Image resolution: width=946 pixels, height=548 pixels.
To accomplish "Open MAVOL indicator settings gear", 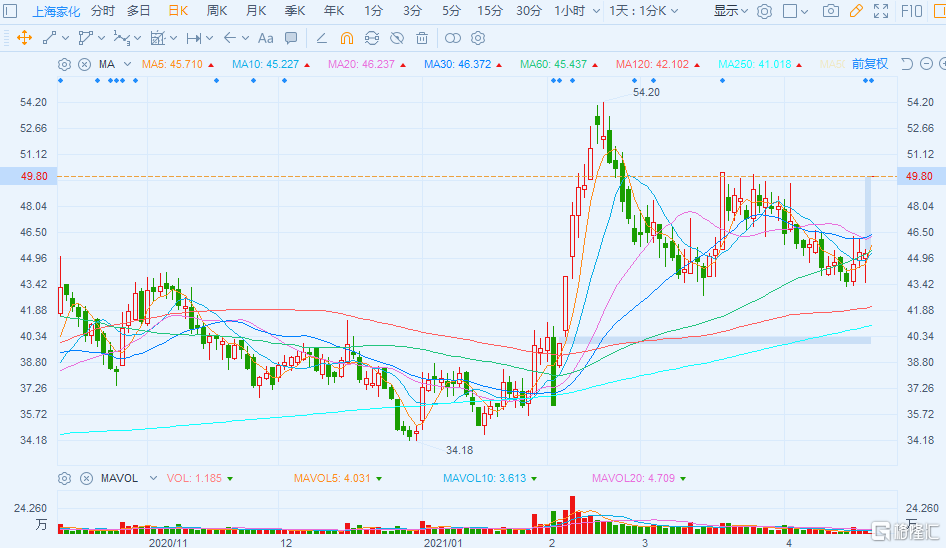I will 65,479.
